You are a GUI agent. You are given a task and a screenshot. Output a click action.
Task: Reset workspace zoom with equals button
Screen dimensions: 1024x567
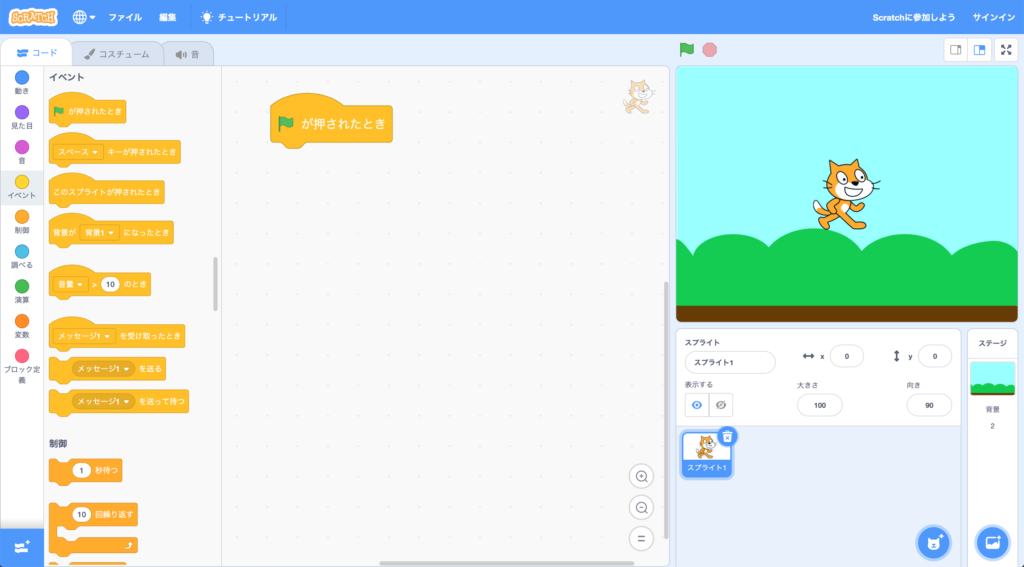[x=641, y=539]
